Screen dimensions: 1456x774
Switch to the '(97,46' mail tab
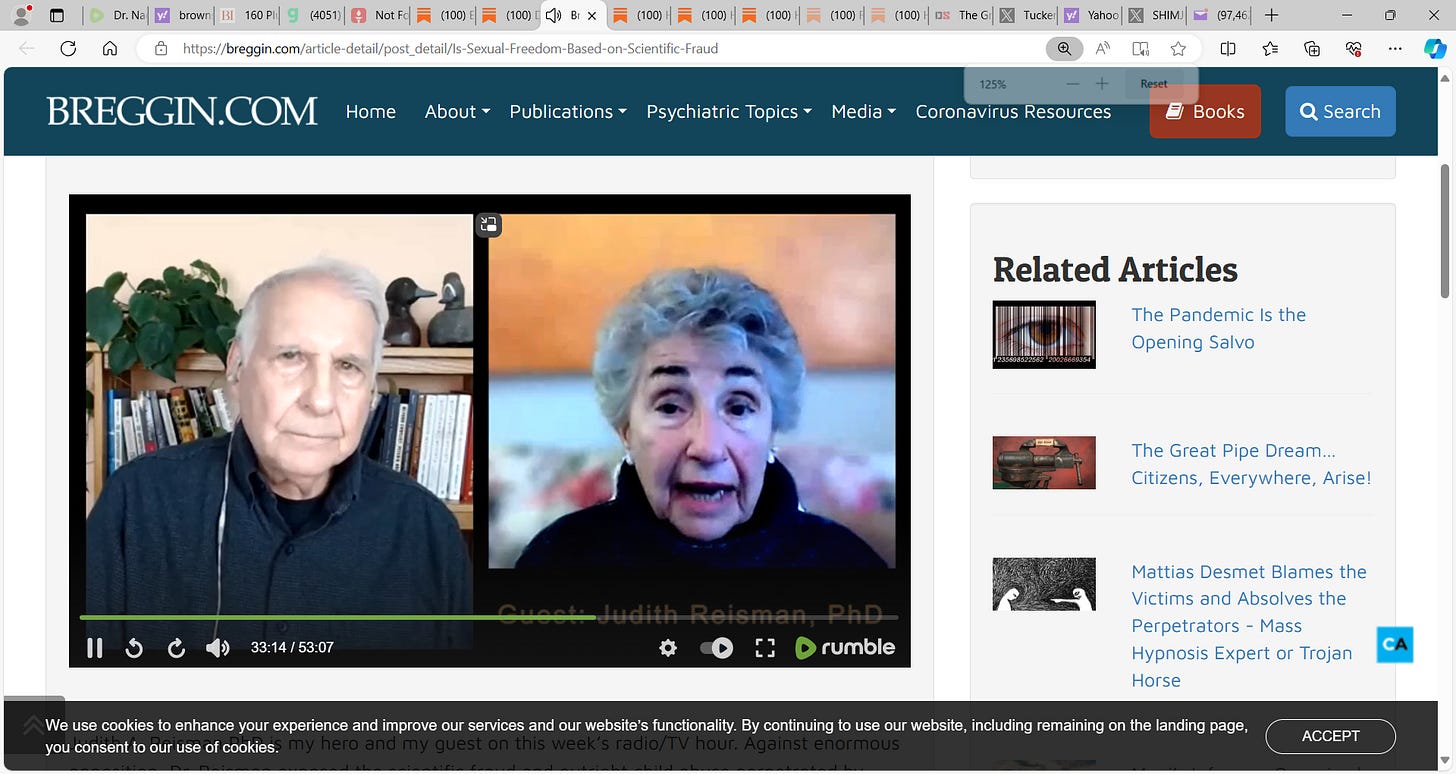(1219, 15)
